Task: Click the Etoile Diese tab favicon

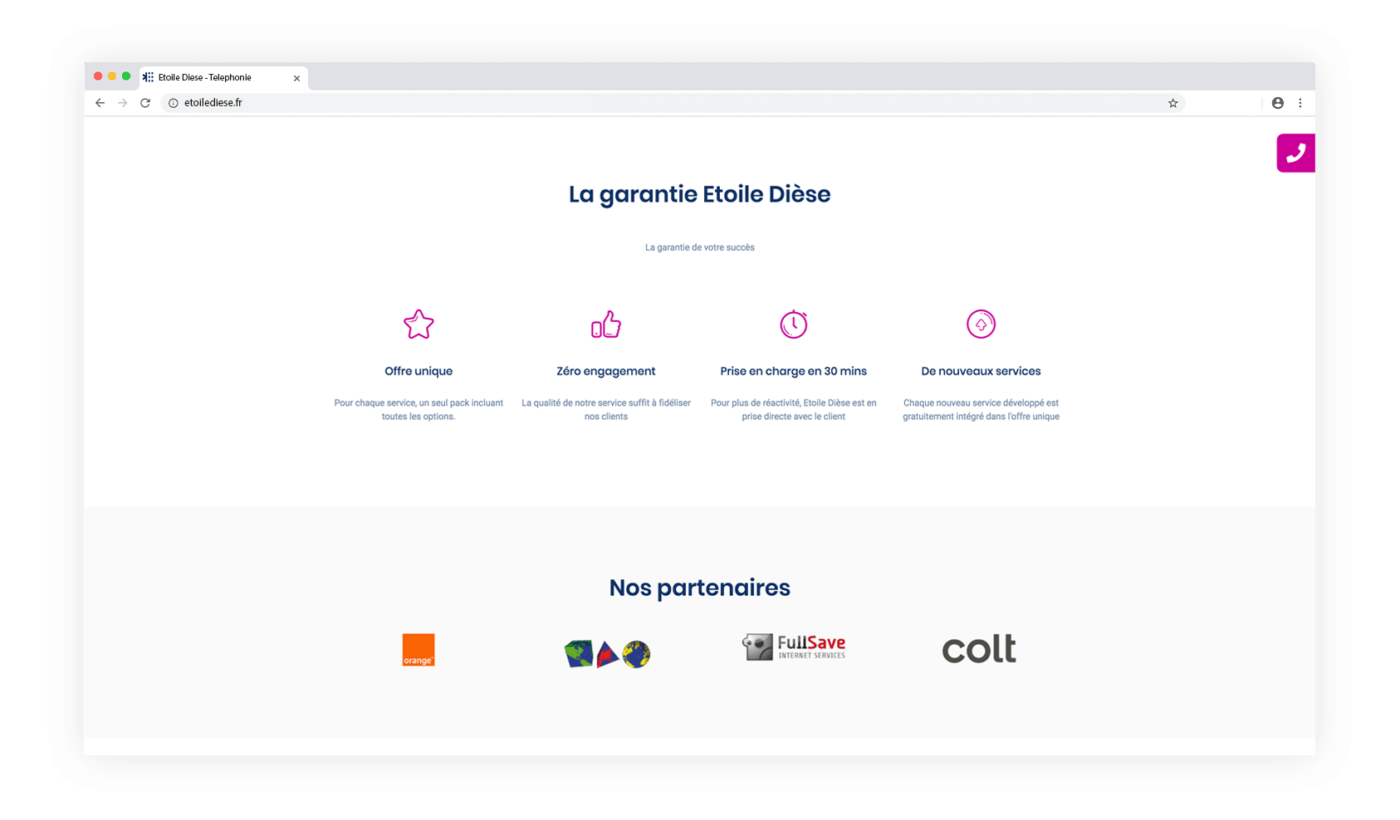Action: coord(148,77)
